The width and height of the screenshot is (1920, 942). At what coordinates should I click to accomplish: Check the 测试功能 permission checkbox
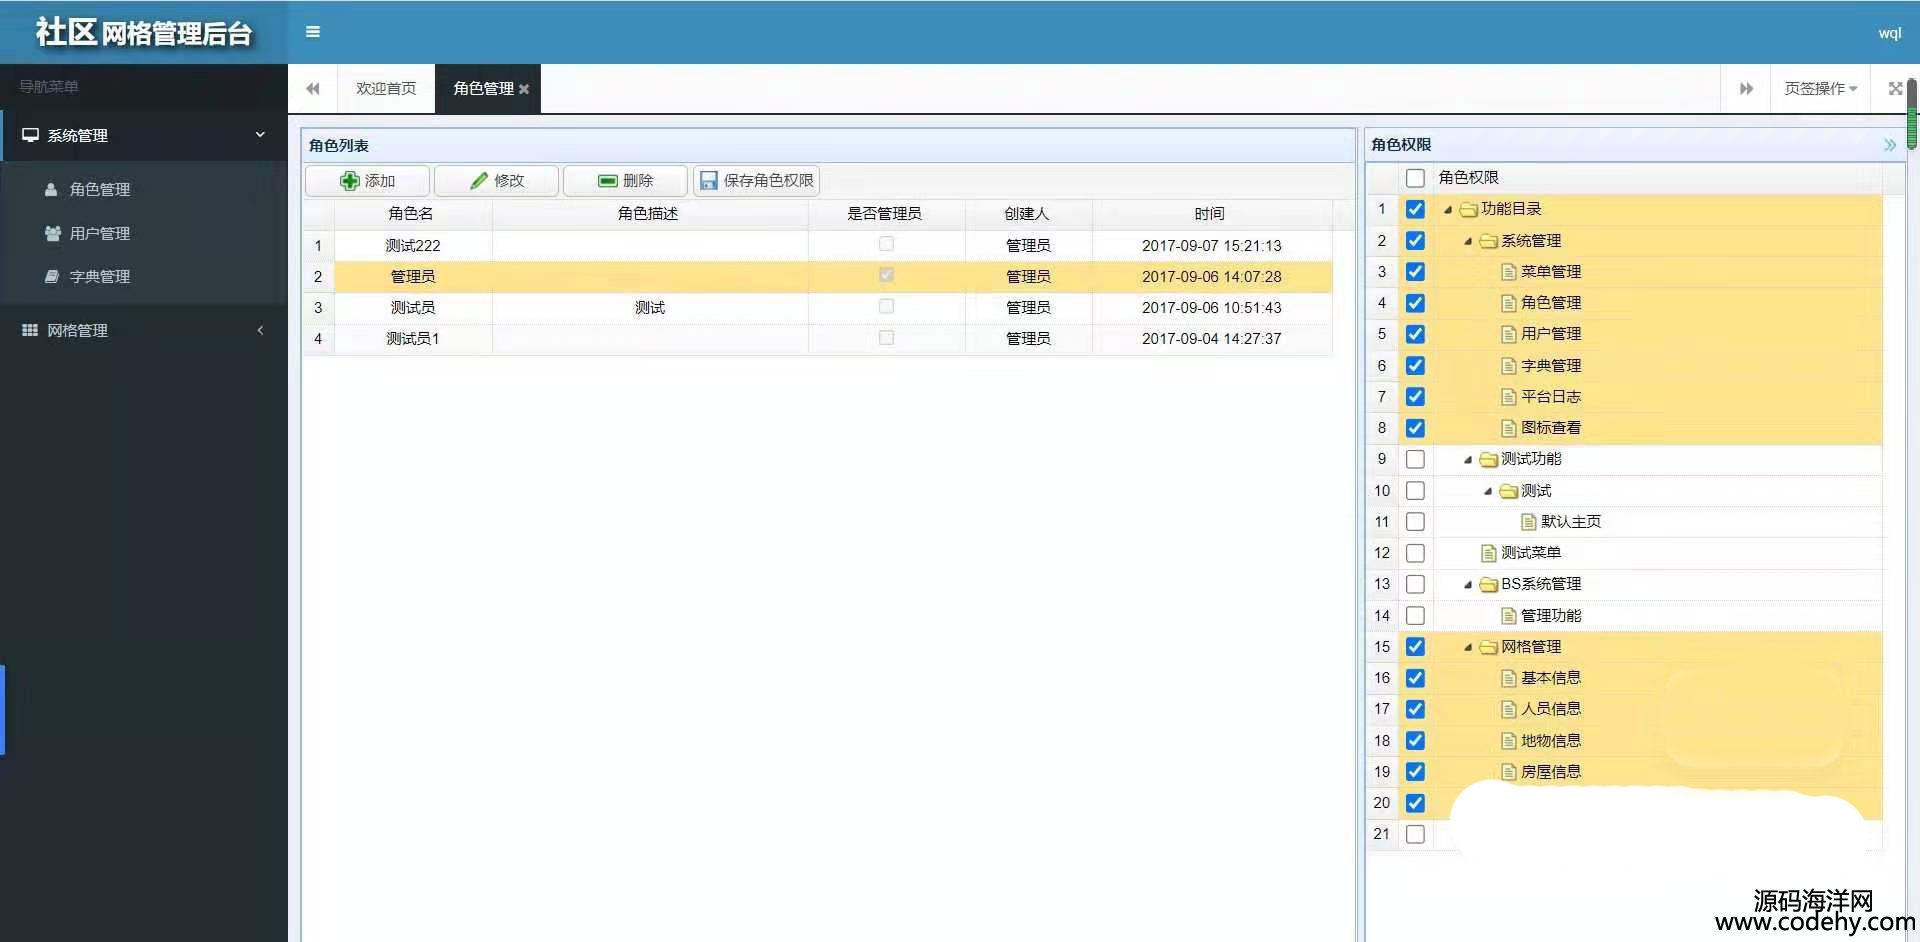coord(1415,459)
